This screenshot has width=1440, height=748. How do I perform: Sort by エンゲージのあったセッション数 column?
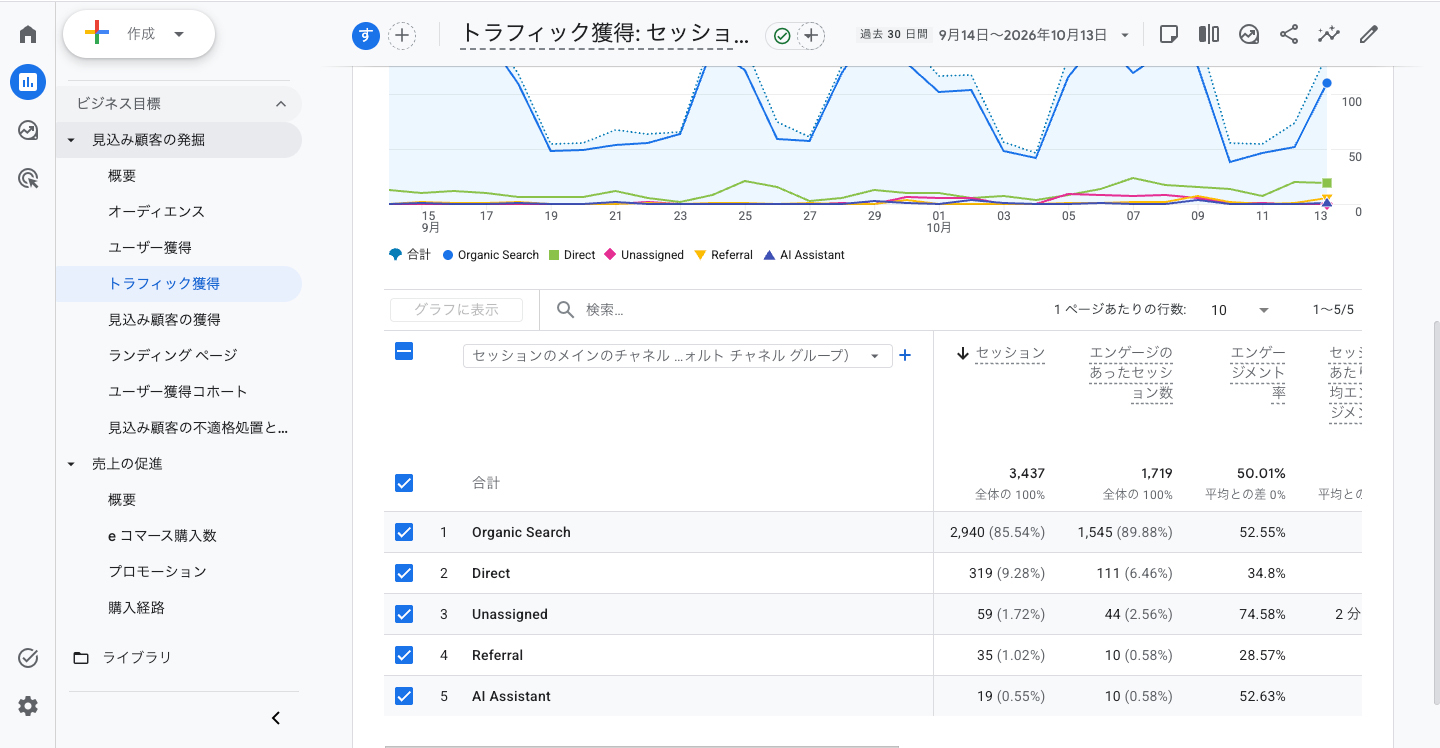(1131, 373)
